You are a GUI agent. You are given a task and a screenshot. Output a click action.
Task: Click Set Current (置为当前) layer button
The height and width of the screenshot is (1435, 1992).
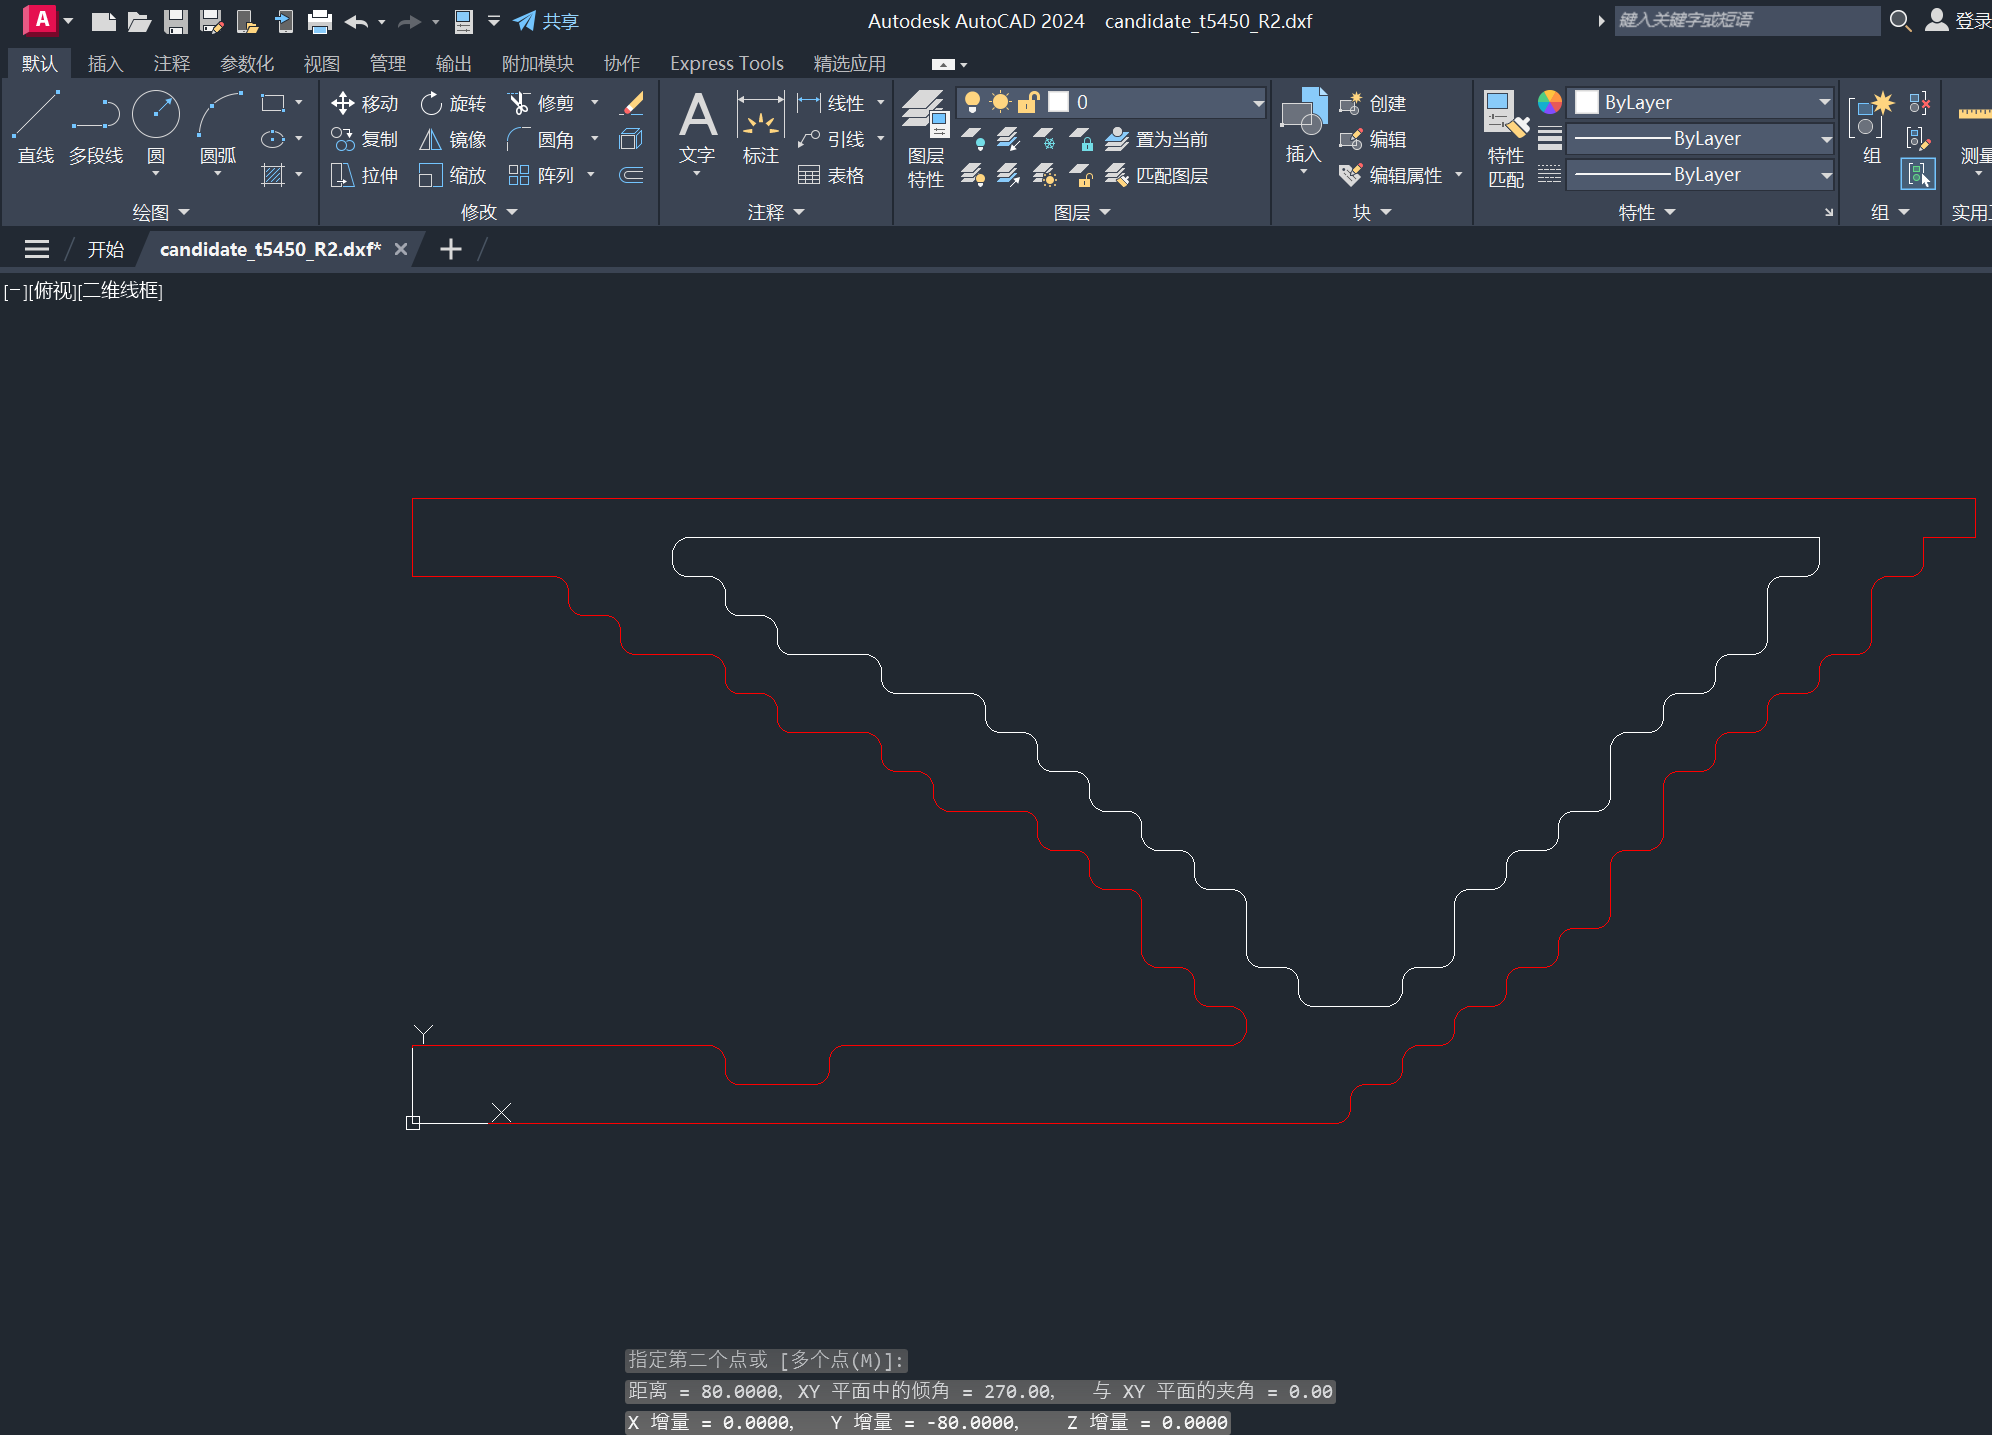(1157, 139)
